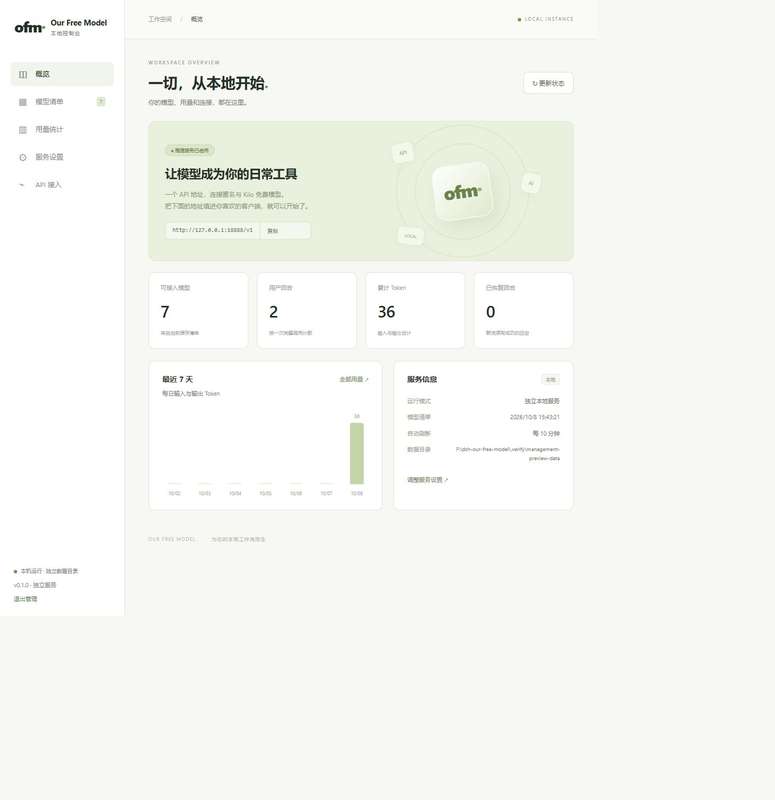The width and height of the screenshot is (775, 800).
Task: Click the usage statistics sidebar icon
Action: (22, 130)
